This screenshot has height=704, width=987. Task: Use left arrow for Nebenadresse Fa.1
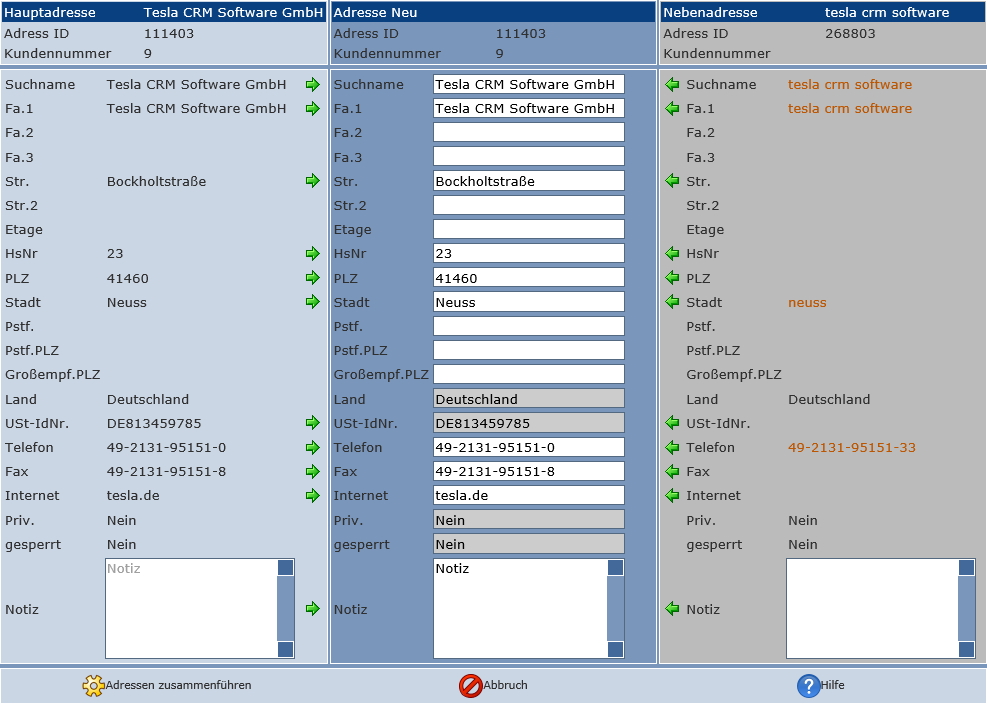(672, 108)
